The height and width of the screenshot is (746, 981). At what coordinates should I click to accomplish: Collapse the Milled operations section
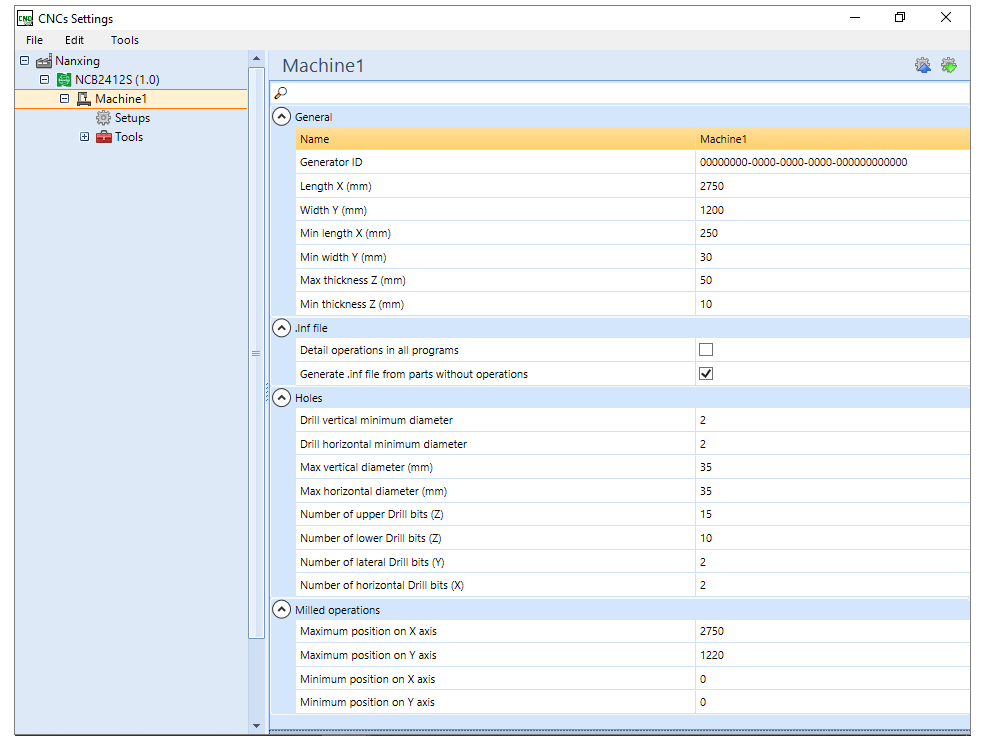[282, 610]
